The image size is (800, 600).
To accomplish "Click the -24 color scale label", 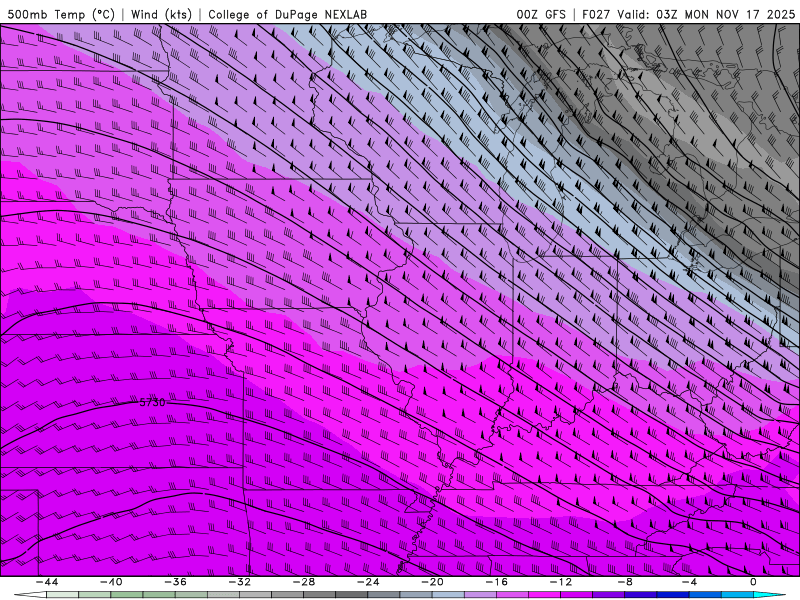I will click(x=368, y=582).
